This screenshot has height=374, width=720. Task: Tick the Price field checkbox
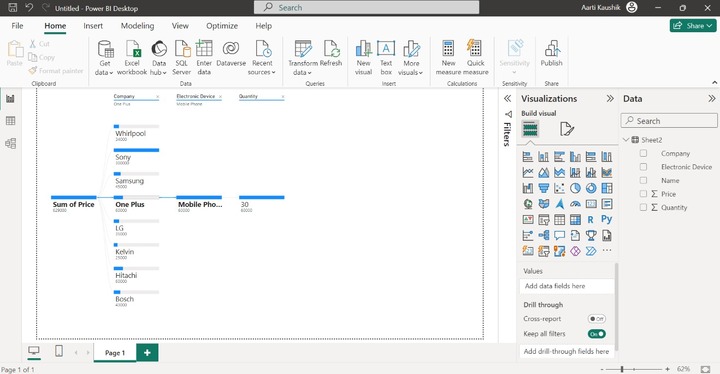pyautogui.click(x=643, y=193)
